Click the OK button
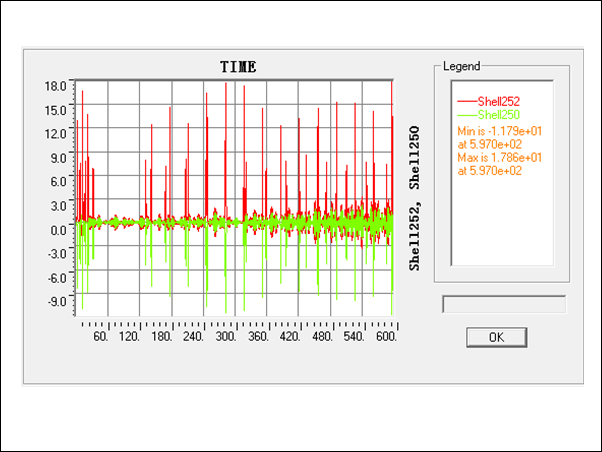This screenshot has width=602, height=452. pos(496,337)
